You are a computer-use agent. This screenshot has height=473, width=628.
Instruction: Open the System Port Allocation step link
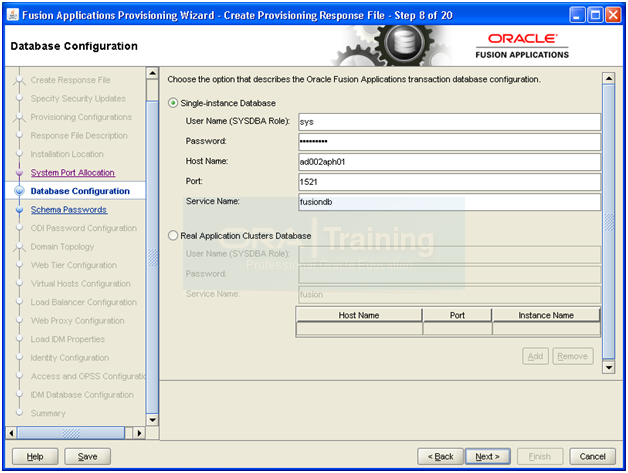72,173
